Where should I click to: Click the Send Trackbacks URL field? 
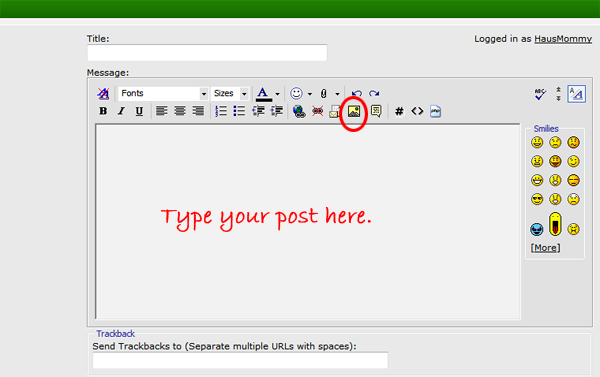click(x=240, y=361)
